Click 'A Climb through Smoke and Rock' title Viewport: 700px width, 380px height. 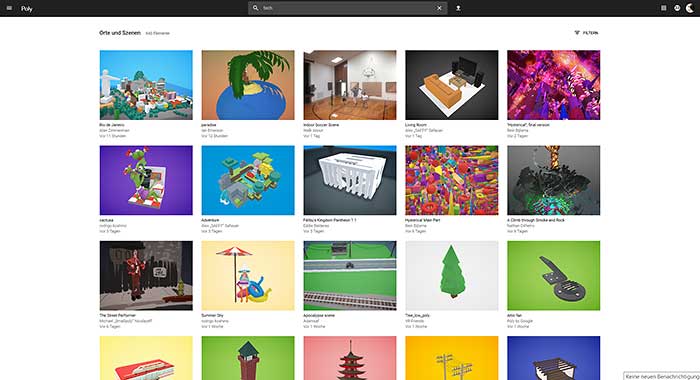point(536,220)
